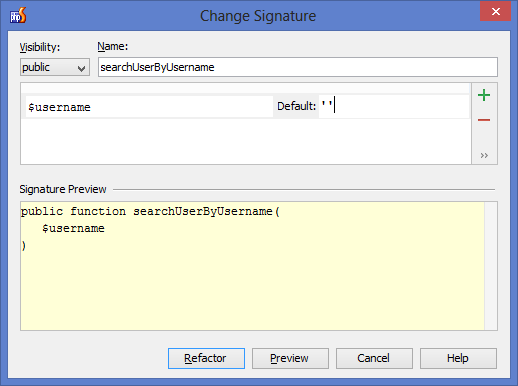Add a new parameter with green plus
518x386 pixels.
click(484, 96)
